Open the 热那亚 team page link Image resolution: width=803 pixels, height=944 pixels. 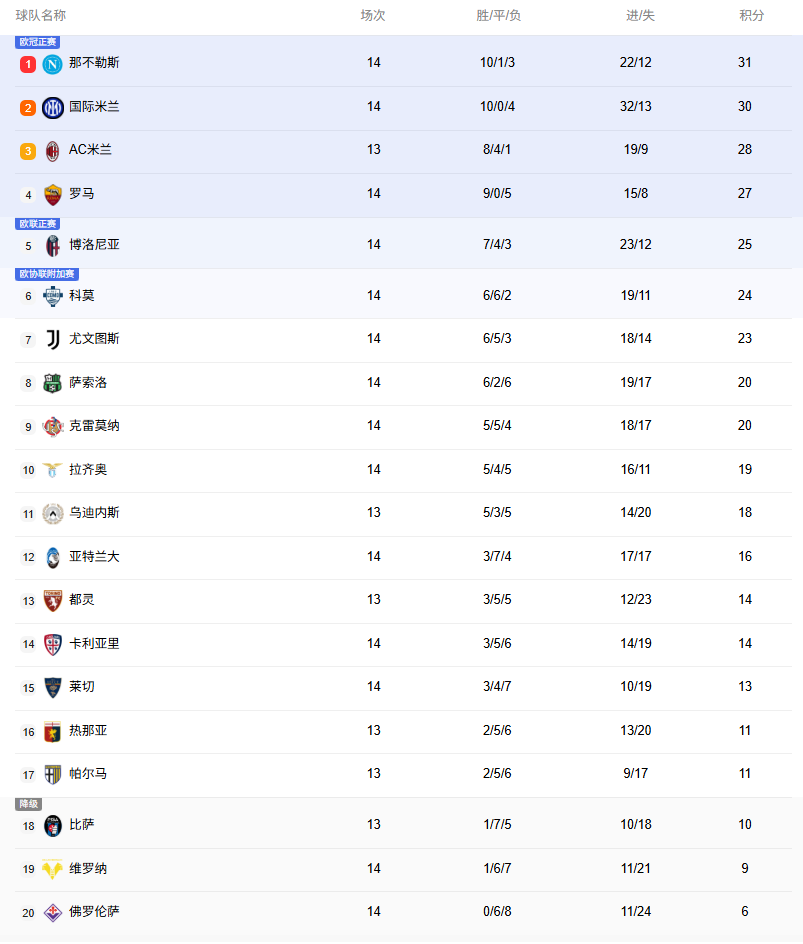(88, 731)
